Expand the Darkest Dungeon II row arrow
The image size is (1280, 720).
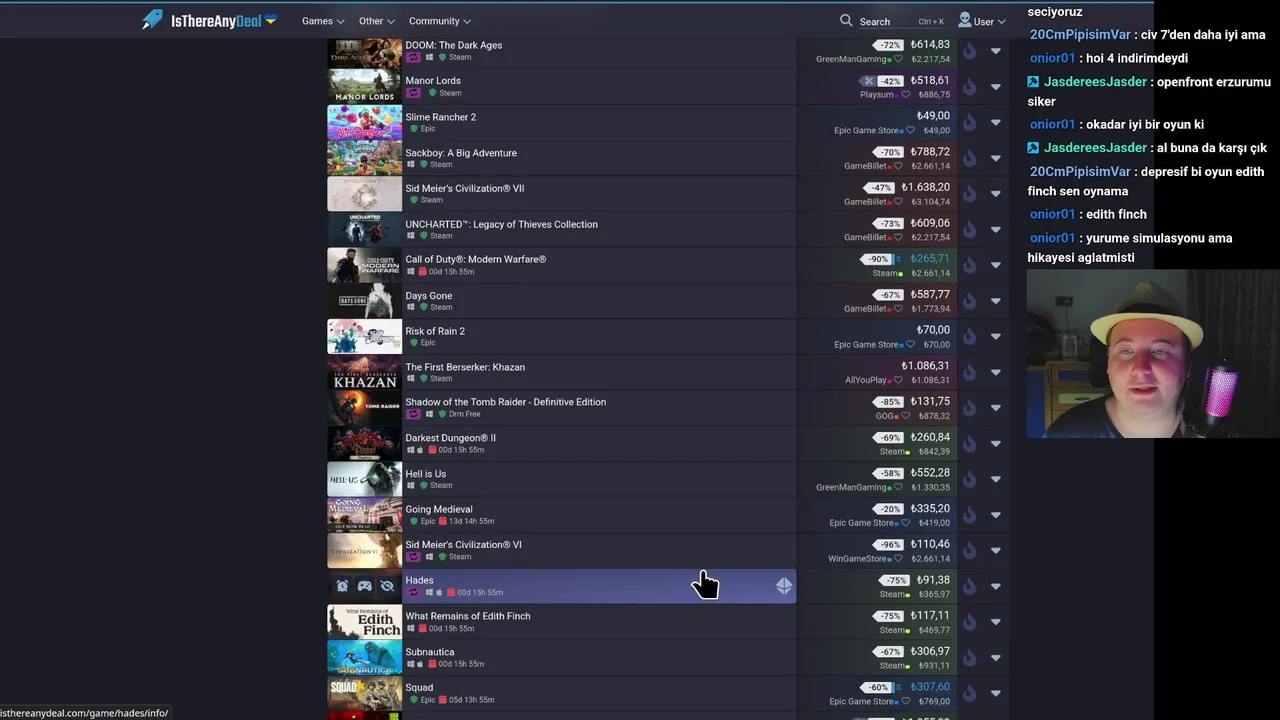pyautogui.click(x=995, y=444)
